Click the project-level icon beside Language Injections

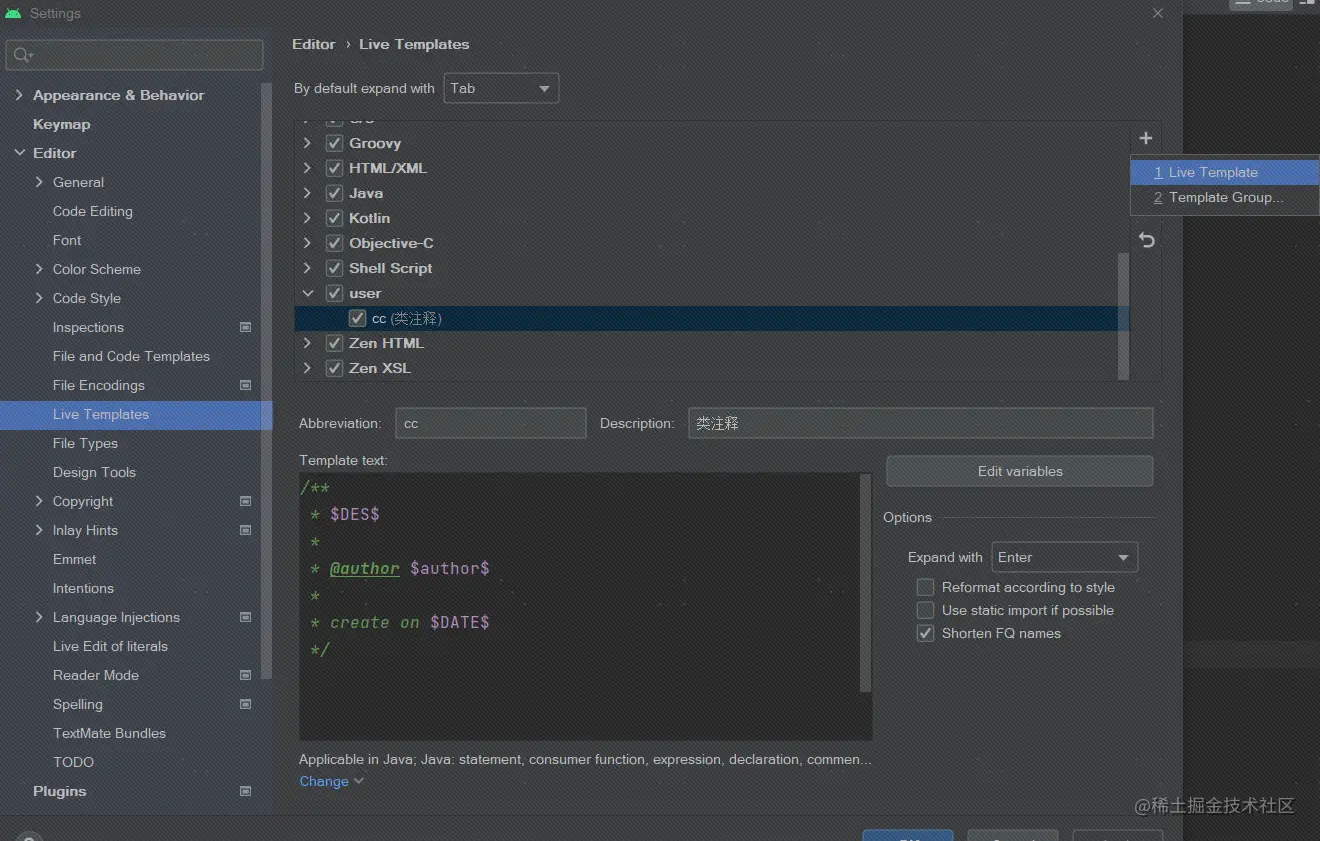tap(246, 617)
